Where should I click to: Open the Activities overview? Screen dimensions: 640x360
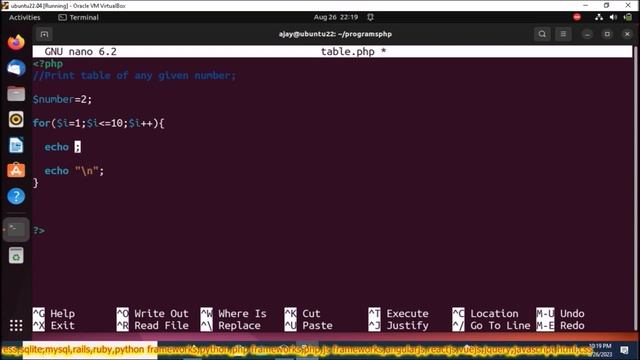click(x=24, y=17)
